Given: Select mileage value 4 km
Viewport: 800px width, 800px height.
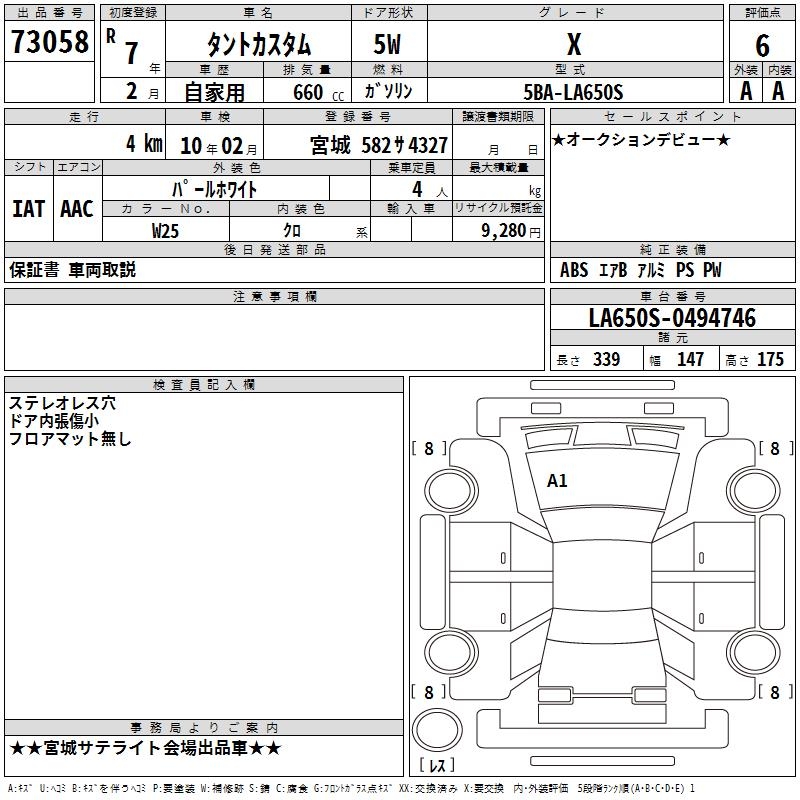Looking at the screenshot, I should (144, 143).
